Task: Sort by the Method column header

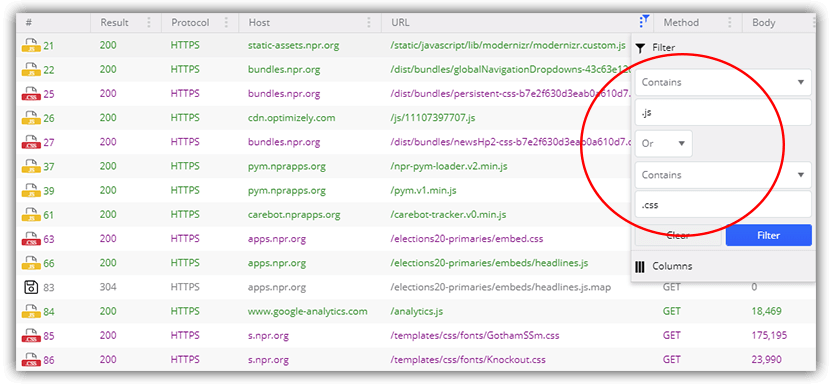Action: point(681,22)
